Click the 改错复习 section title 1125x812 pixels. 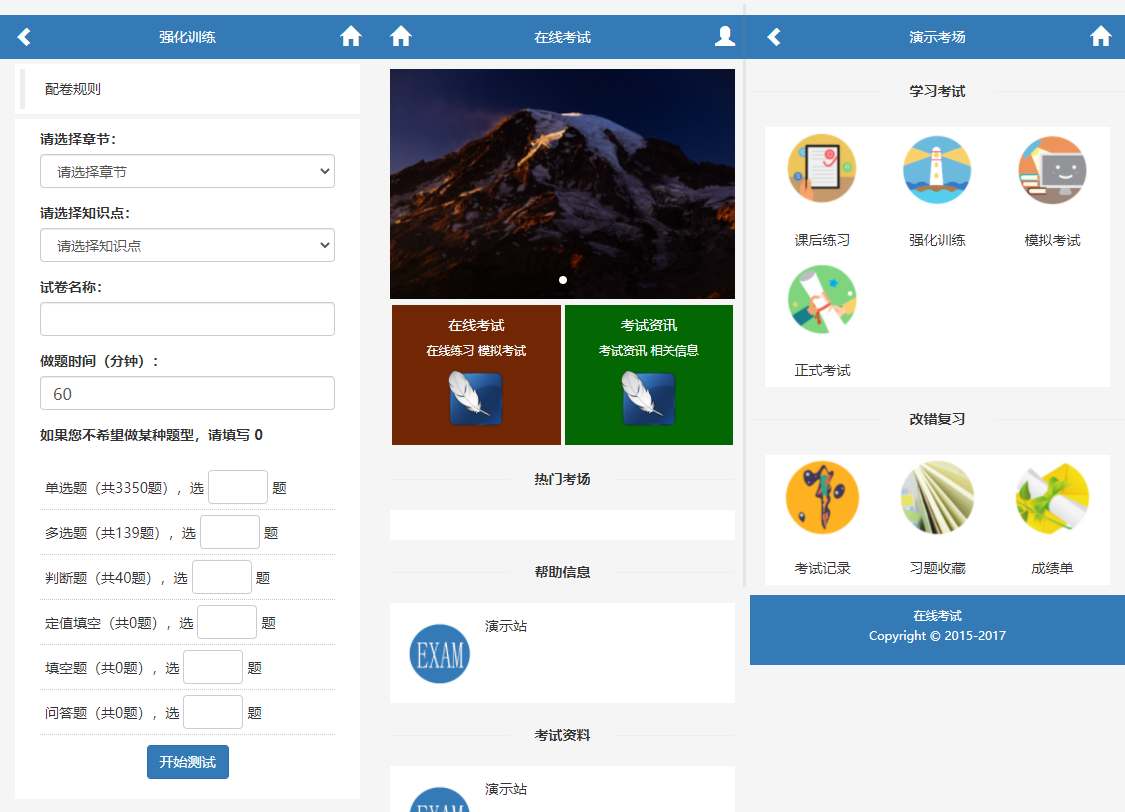[x=937, y=420]
